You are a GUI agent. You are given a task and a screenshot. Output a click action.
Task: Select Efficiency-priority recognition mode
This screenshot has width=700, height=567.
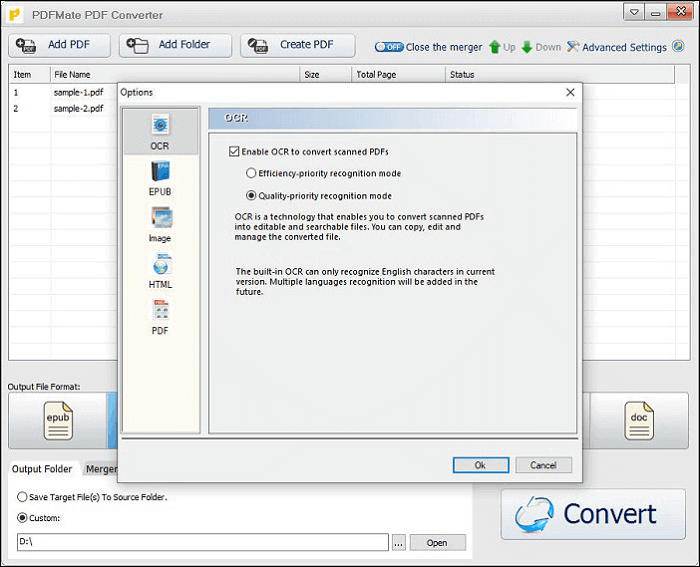(251, 173)
